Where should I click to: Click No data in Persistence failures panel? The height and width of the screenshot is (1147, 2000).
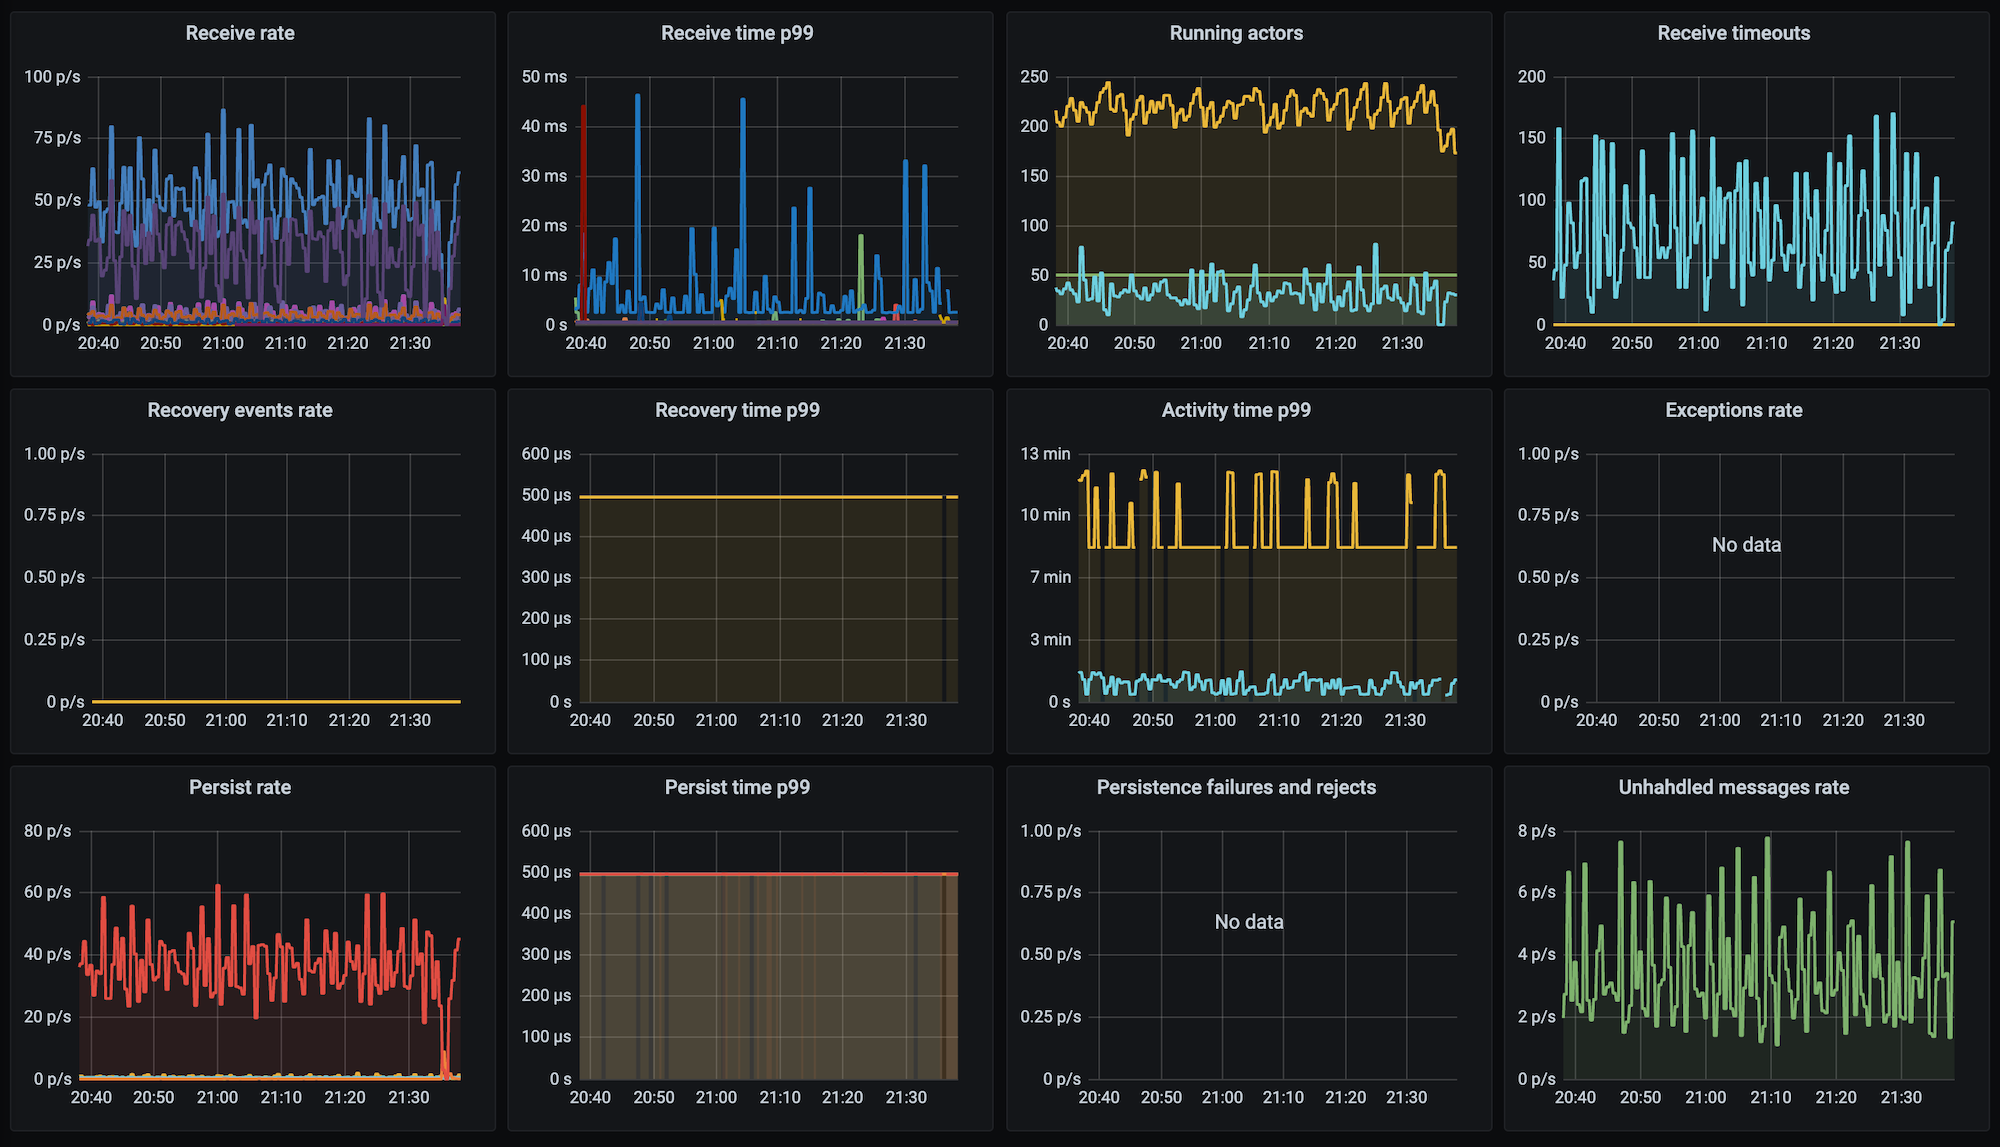coord(1248,922)
